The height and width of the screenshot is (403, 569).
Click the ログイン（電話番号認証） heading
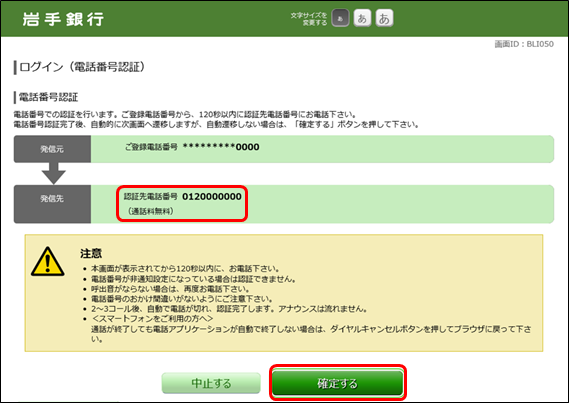(x=82, y=67)
